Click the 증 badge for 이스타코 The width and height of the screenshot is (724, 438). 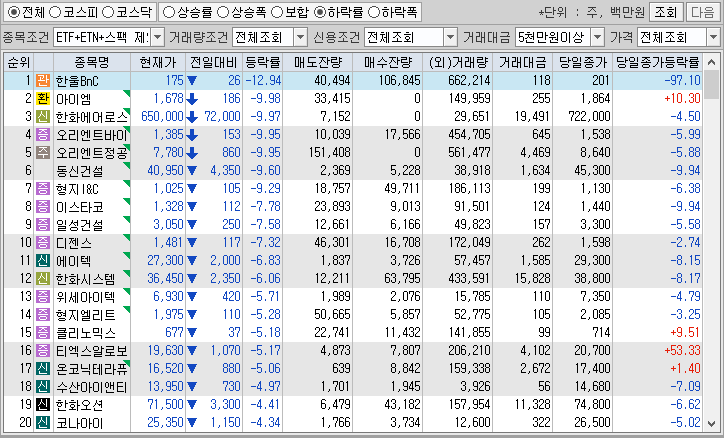[43, 207]
